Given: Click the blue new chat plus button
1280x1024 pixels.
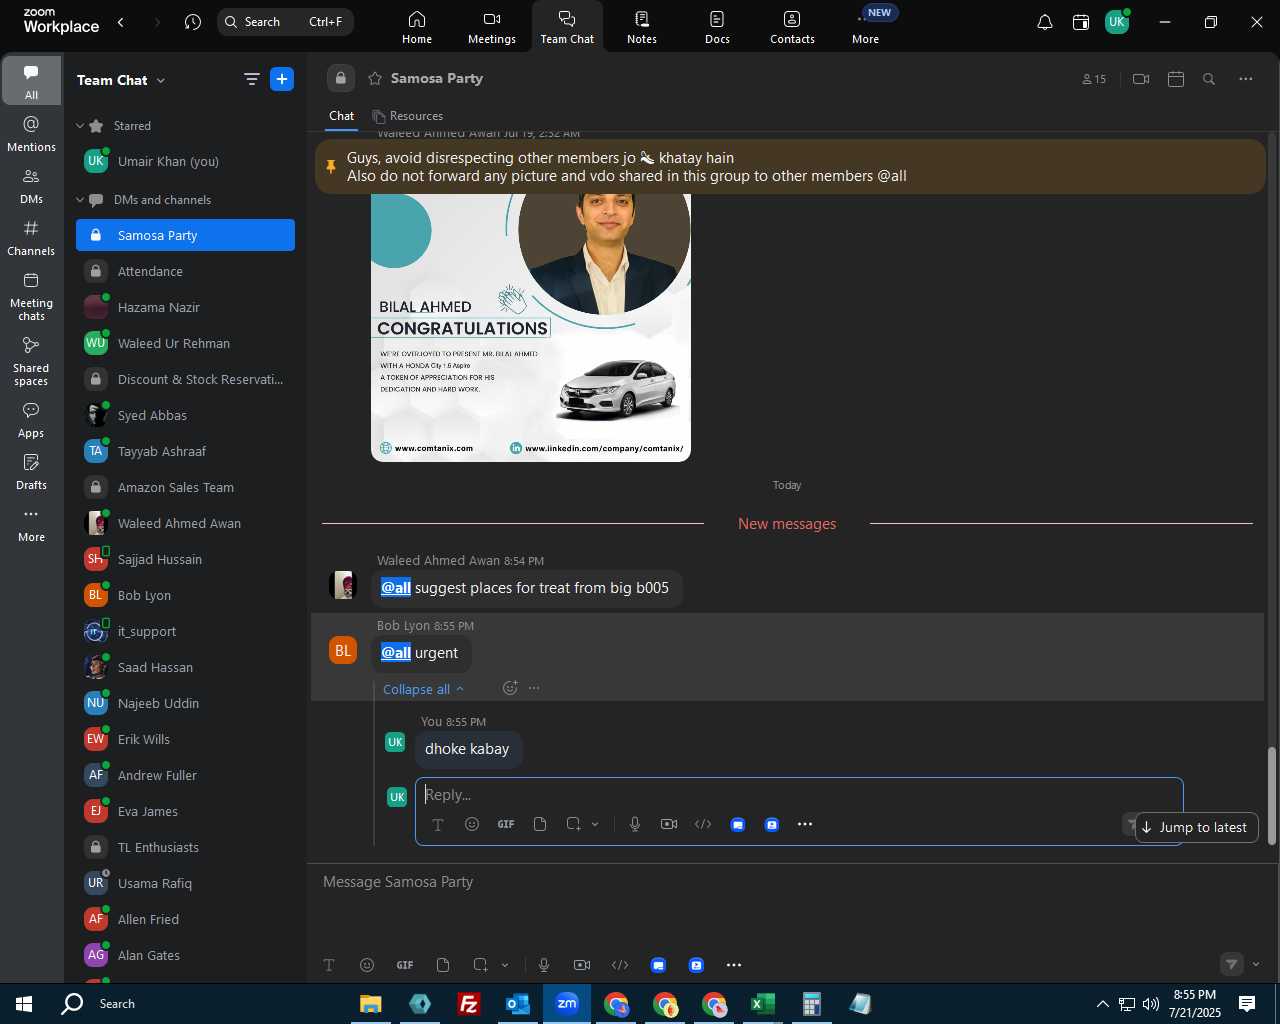Looking at the screenshot, I should click(282, 80).
